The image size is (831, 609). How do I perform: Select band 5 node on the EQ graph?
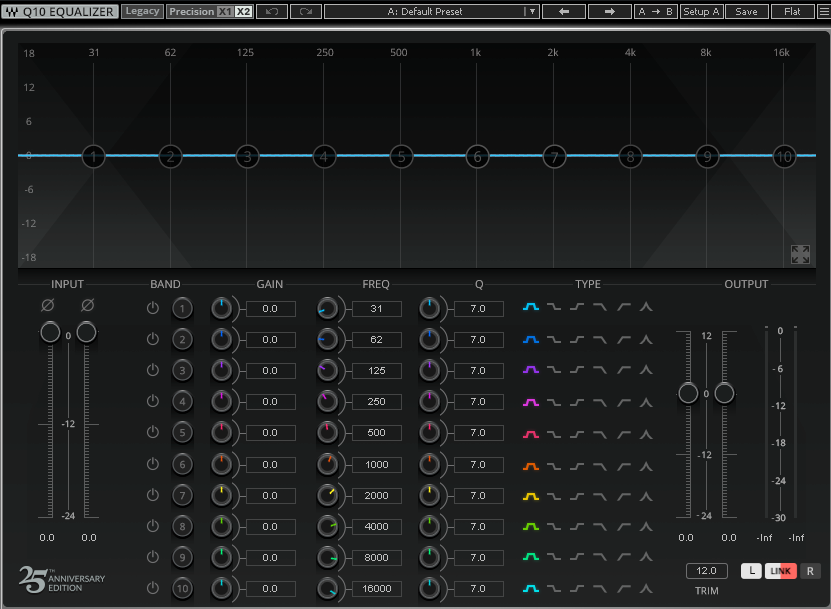(401, 156)
